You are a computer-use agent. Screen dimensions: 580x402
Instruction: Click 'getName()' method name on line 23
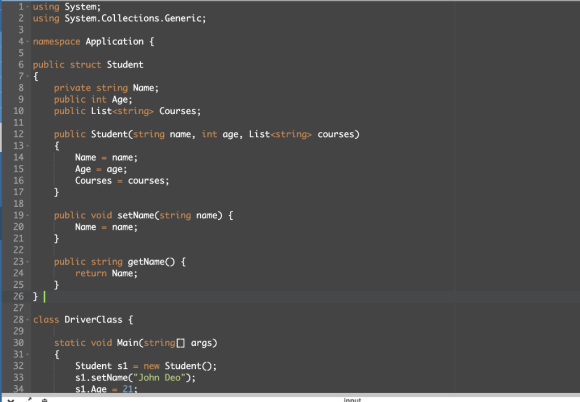151,262
